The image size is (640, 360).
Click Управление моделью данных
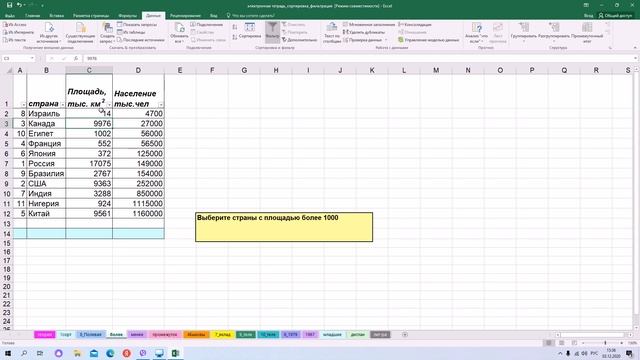429,40
